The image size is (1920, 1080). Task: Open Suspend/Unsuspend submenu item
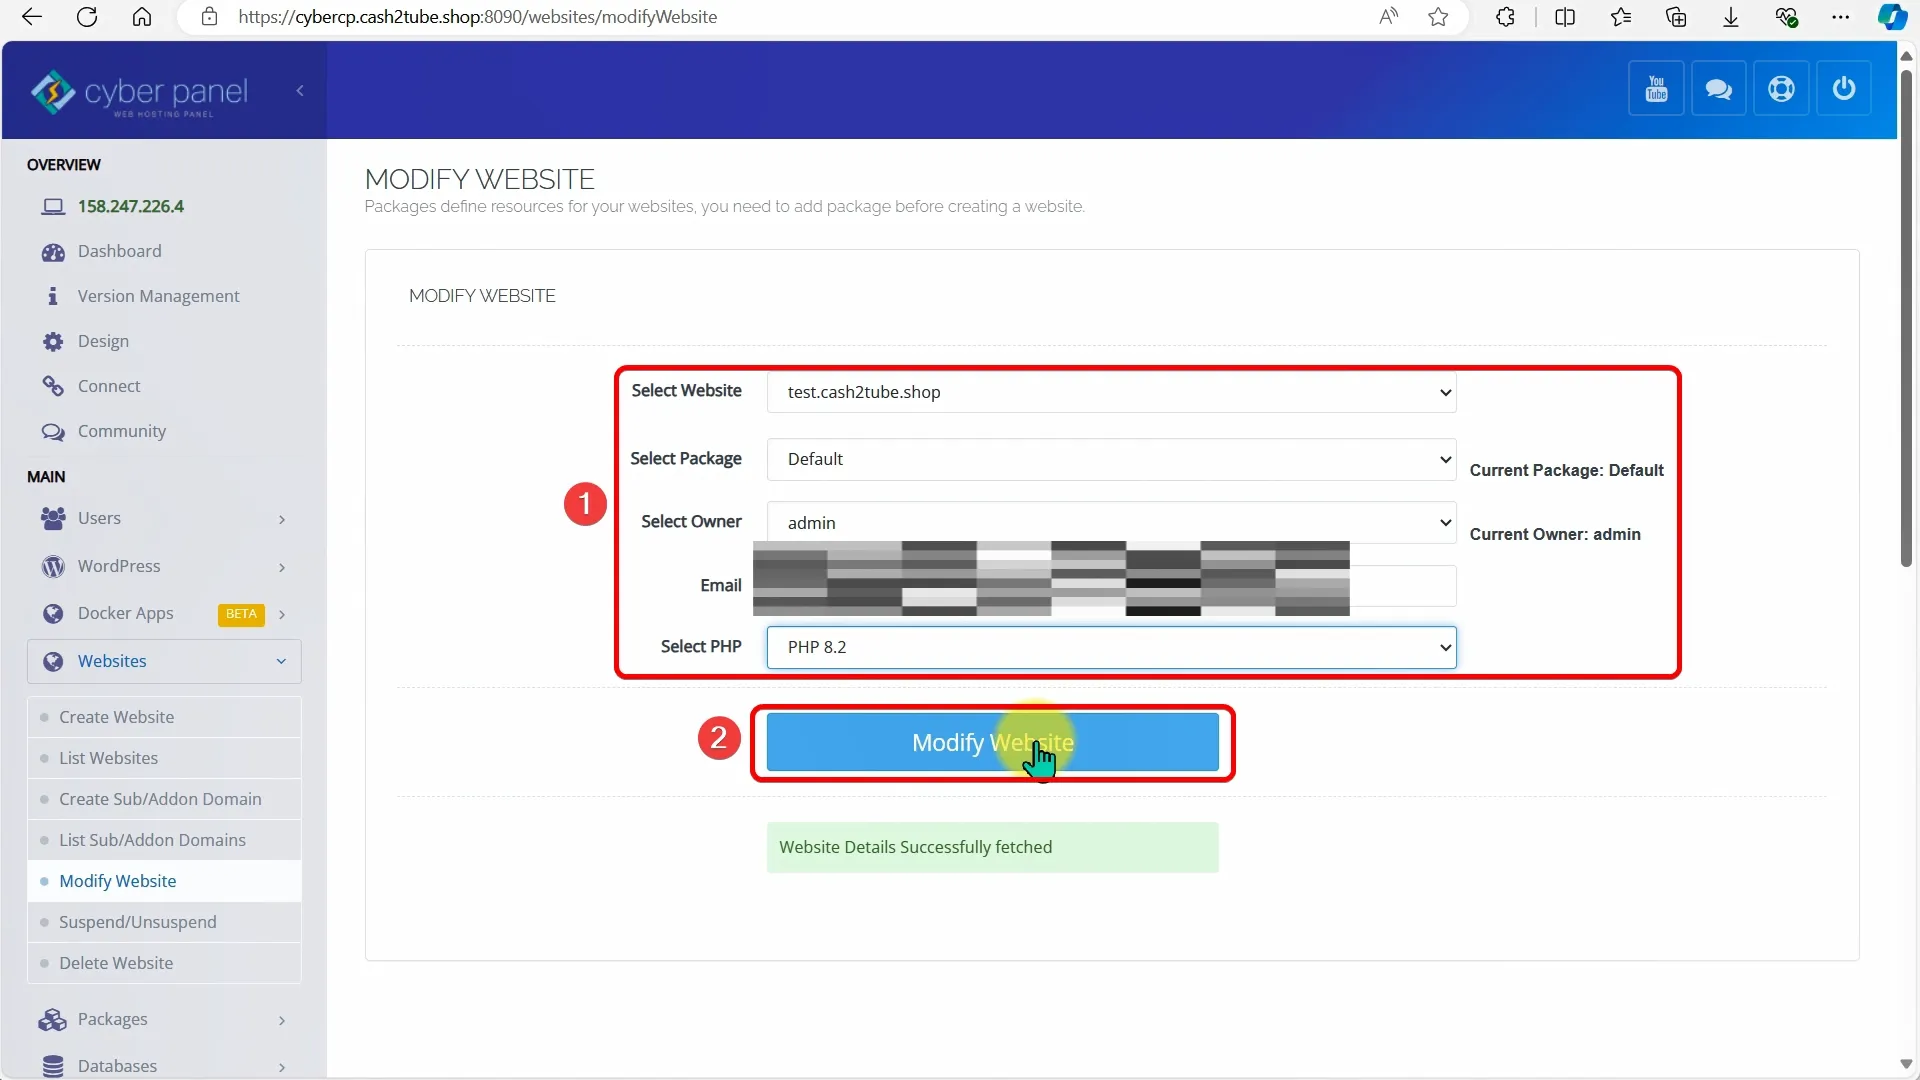(x=137, y=922)
